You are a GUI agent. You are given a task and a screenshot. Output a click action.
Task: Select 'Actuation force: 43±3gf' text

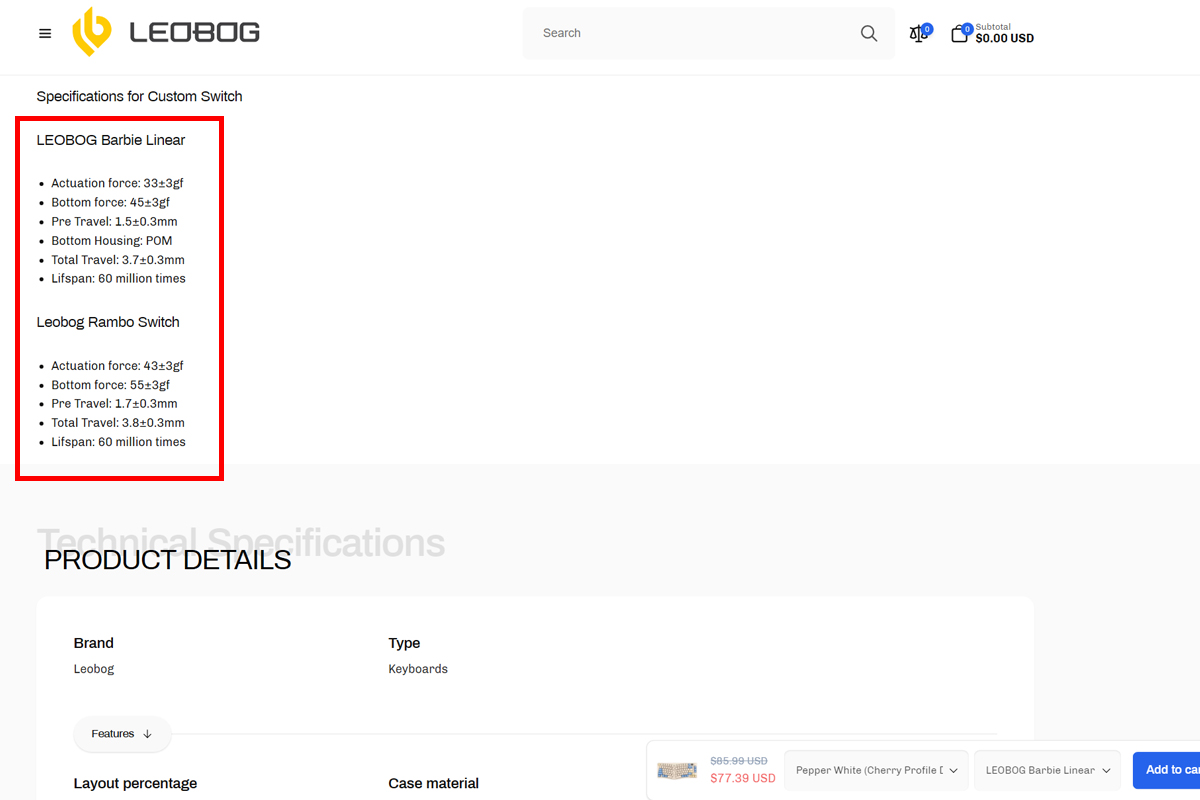117,366
